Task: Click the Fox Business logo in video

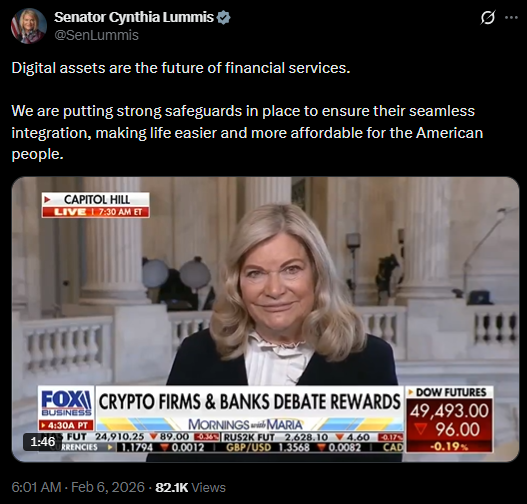Action: (66, 403)
